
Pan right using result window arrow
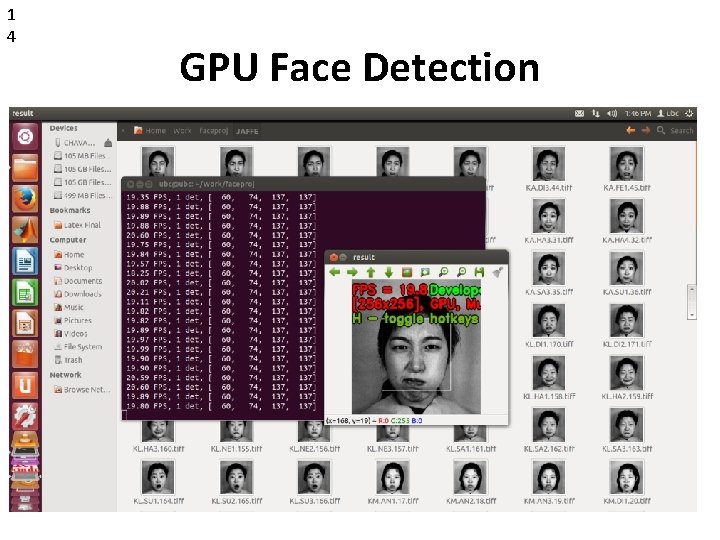[353, 272]
